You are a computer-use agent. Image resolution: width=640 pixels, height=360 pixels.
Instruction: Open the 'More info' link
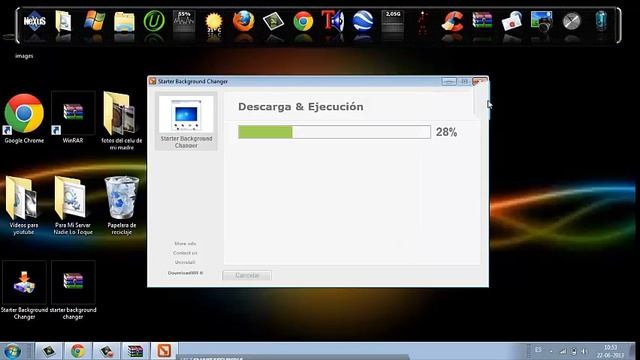[x=185, y=244]
